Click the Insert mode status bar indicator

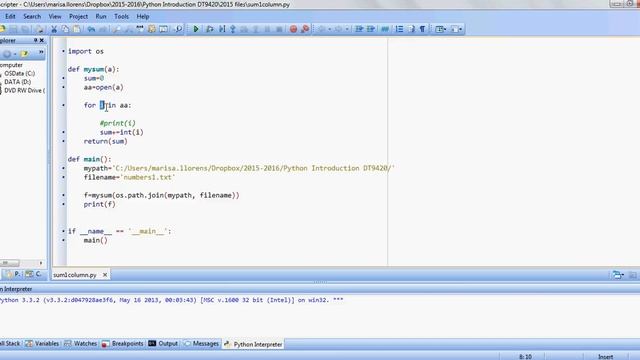coord(606,356)
